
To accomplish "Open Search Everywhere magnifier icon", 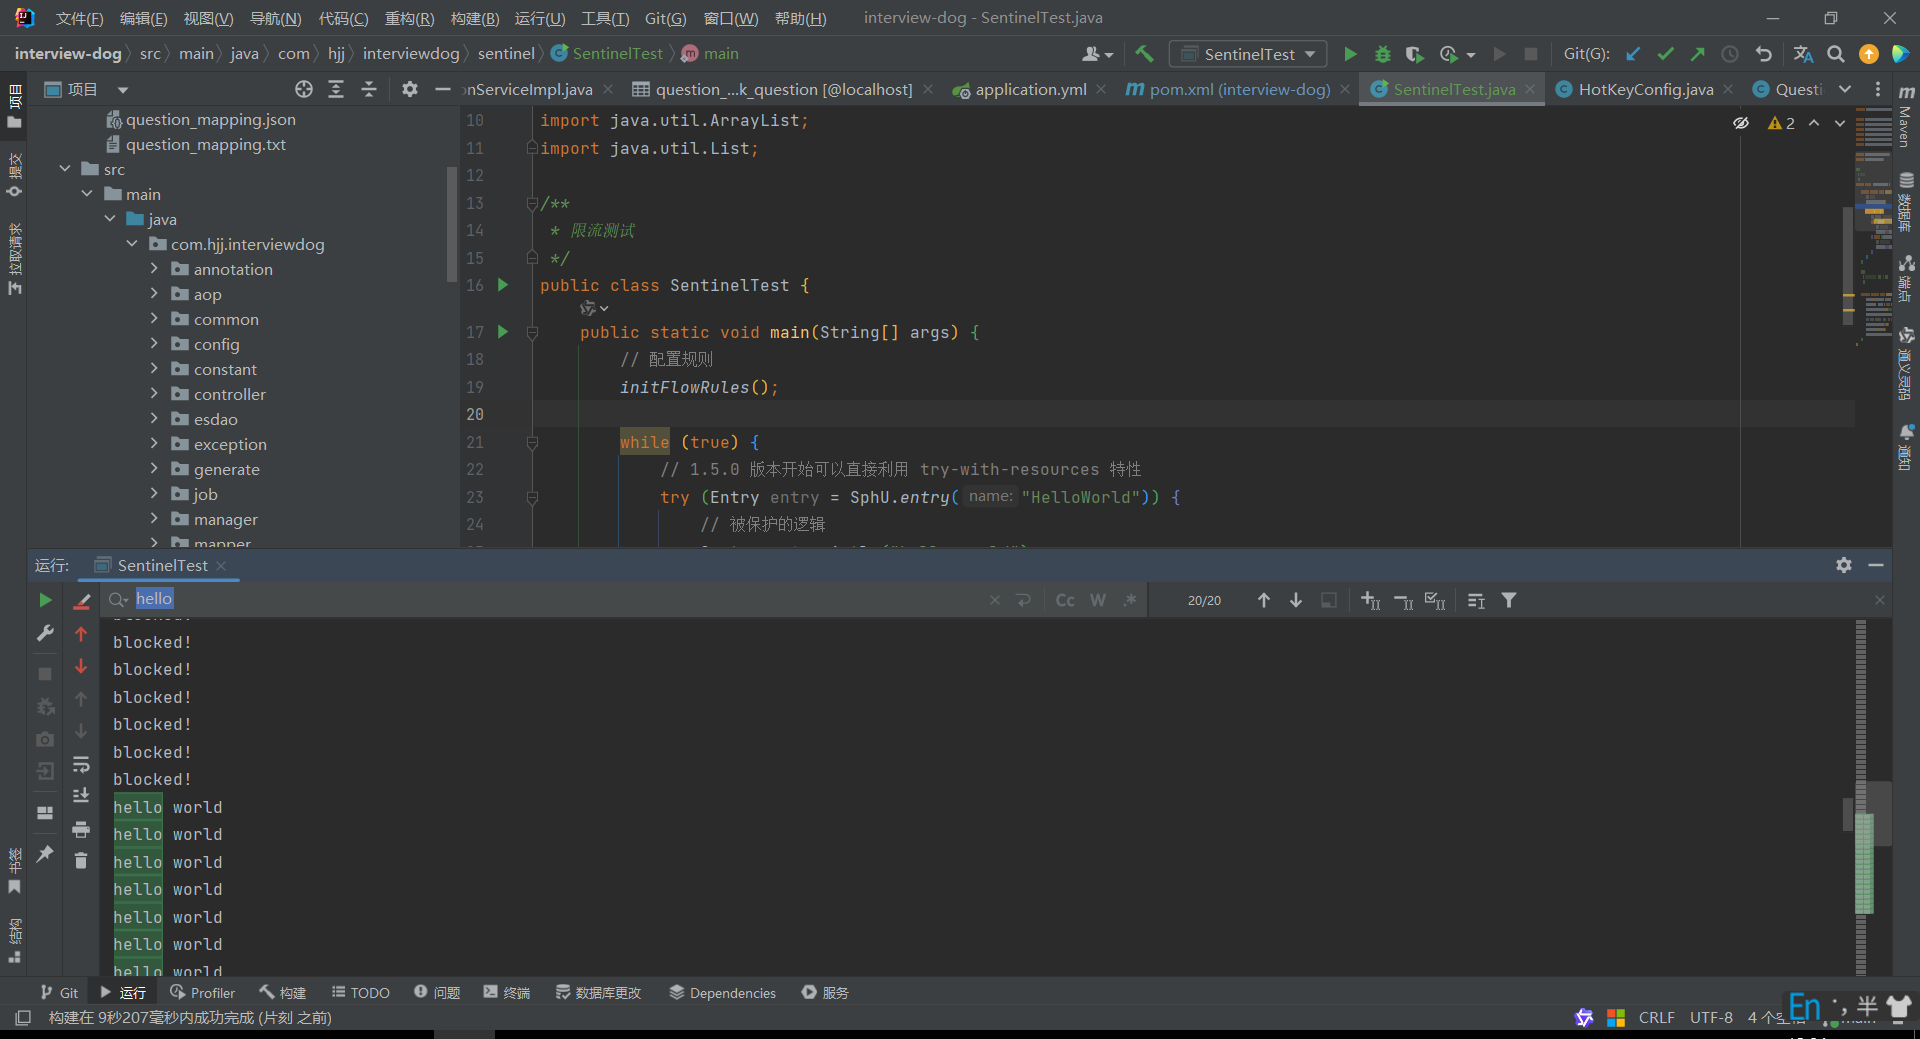I will (x=1836, y=54).
